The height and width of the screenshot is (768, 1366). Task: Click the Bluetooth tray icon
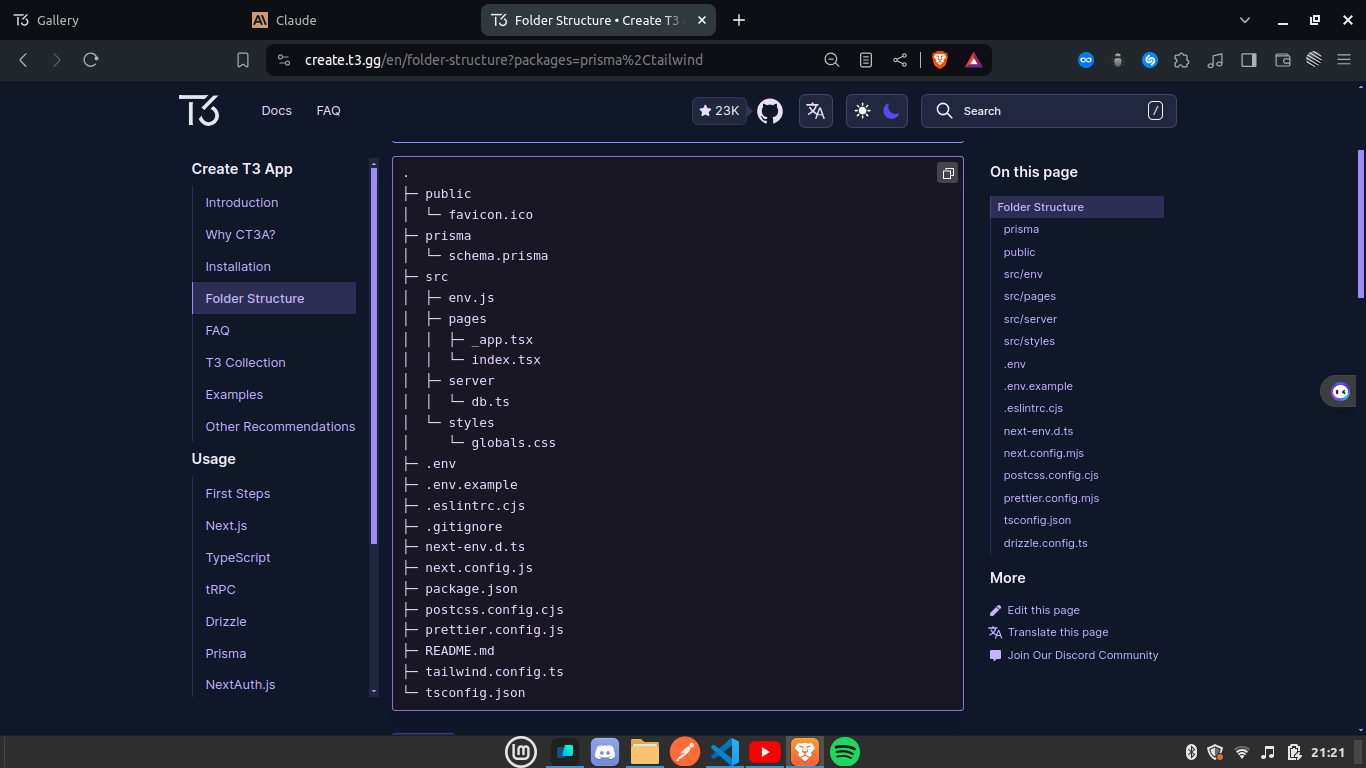pos(1191,752)
